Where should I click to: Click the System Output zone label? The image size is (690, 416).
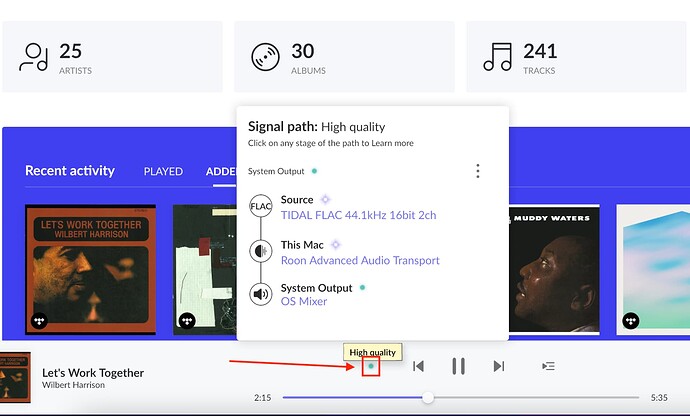click(x=276, y=171)
